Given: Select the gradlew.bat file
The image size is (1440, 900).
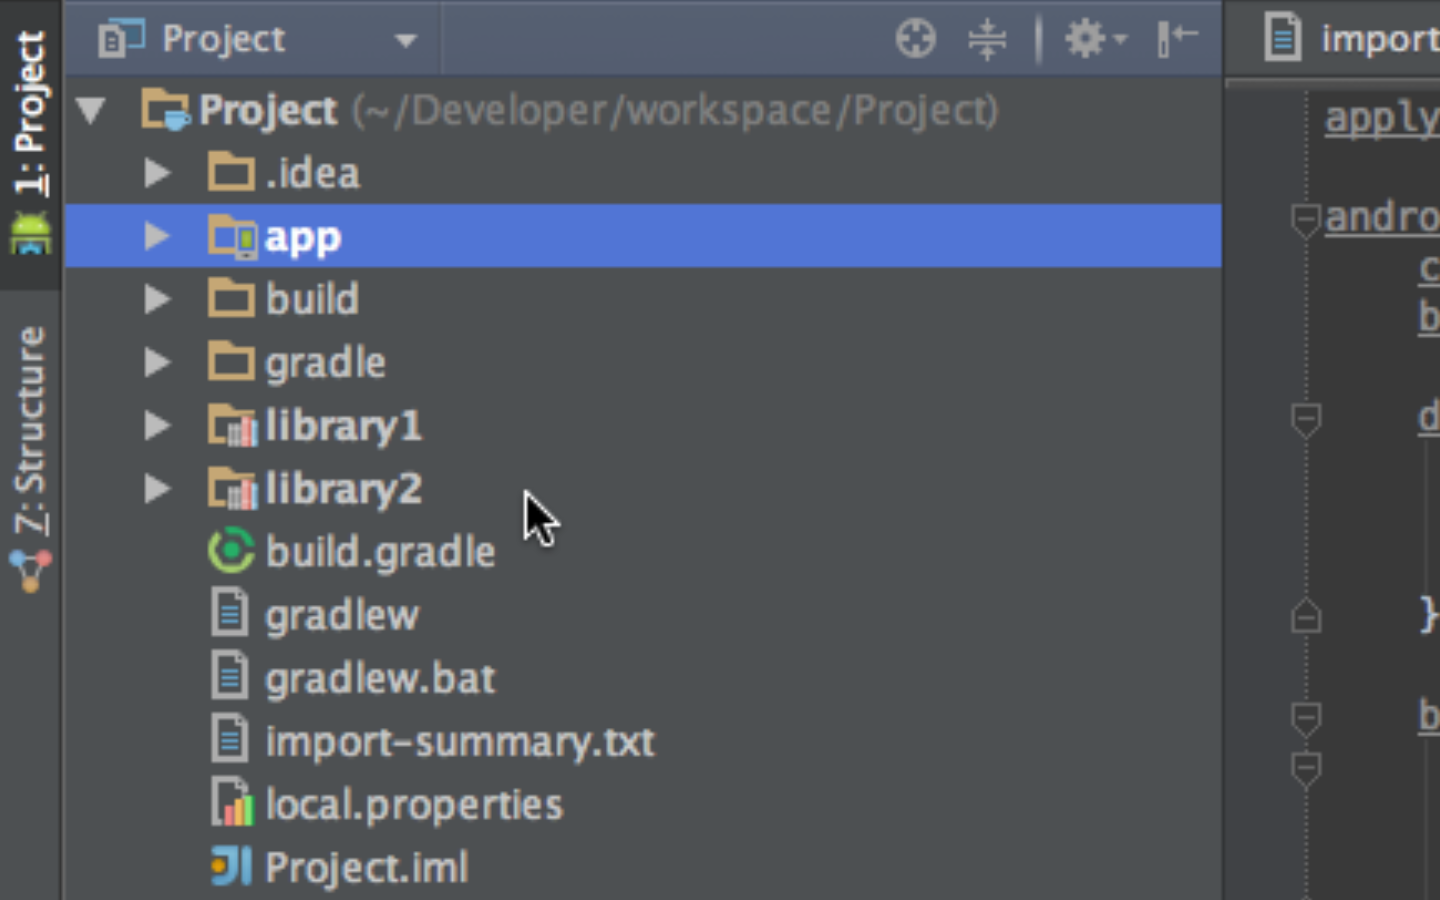Looking at the screenshot, I should point(380,679).
